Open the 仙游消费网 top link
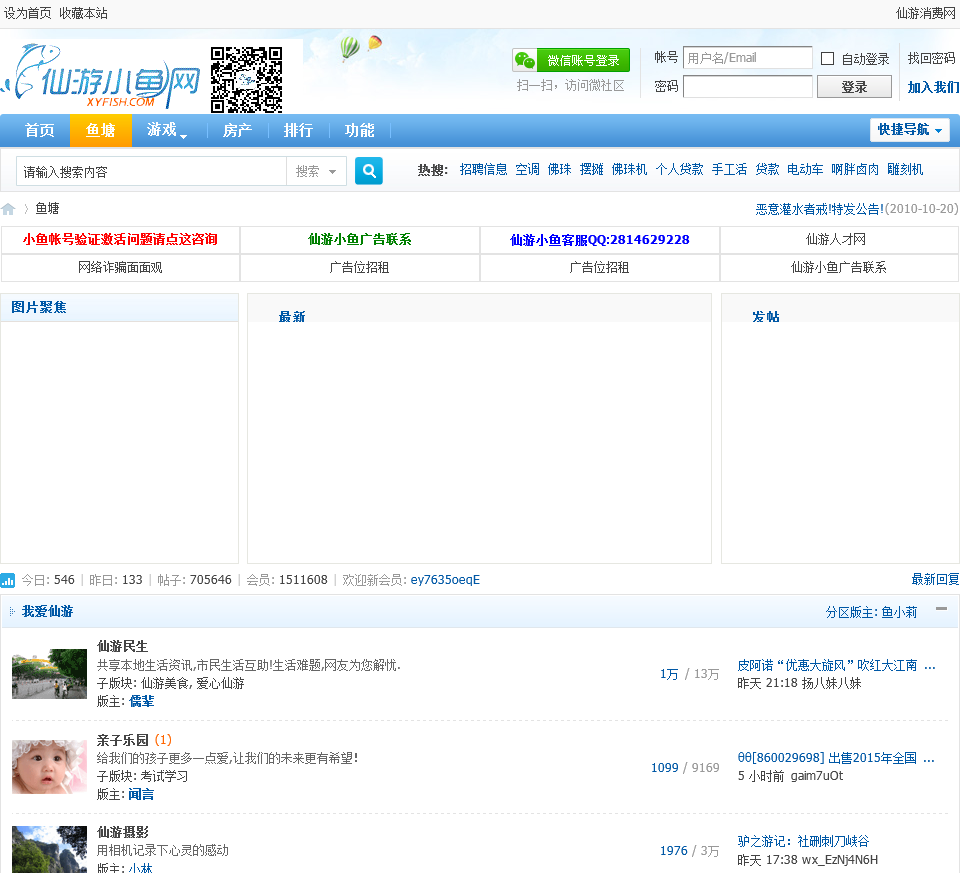Viewport: 960px width, 873px height. tap(926, 13)
